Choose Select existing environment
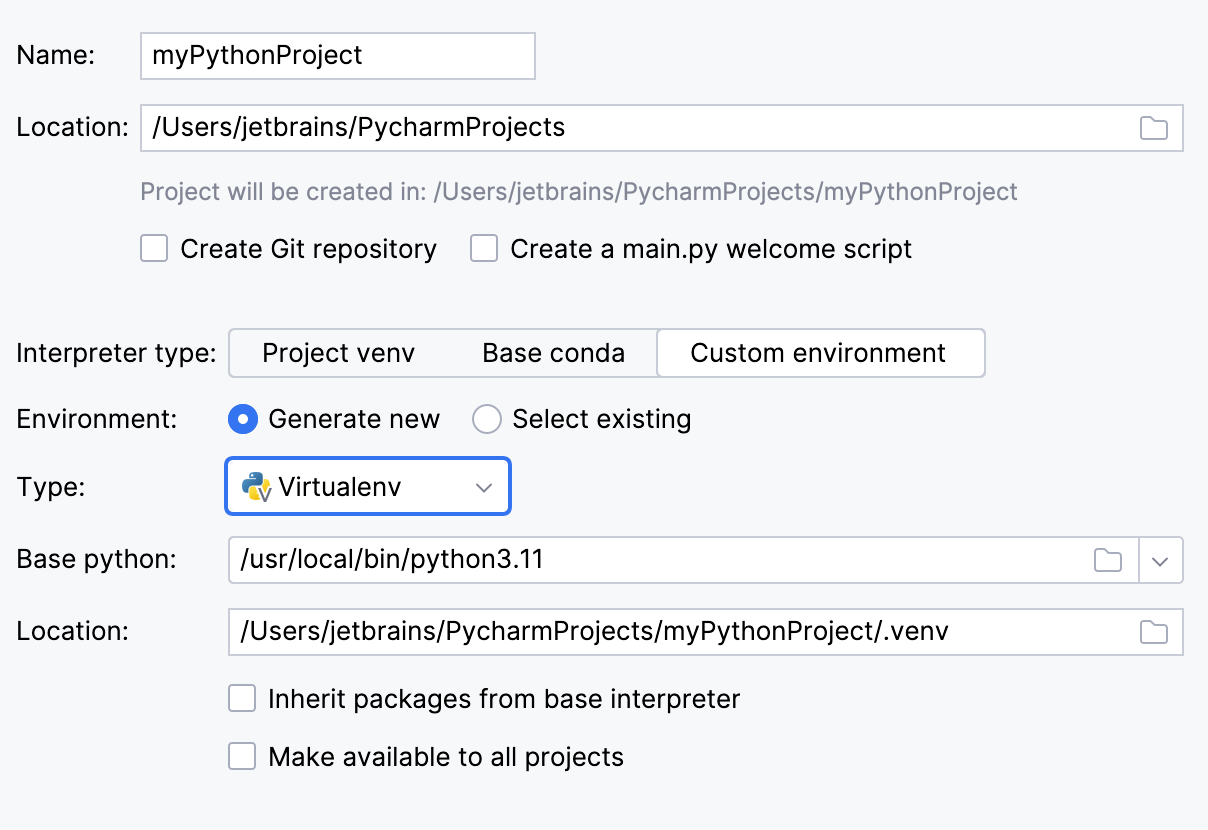This screenshot has height=830, width=1208. click(487, 419)
